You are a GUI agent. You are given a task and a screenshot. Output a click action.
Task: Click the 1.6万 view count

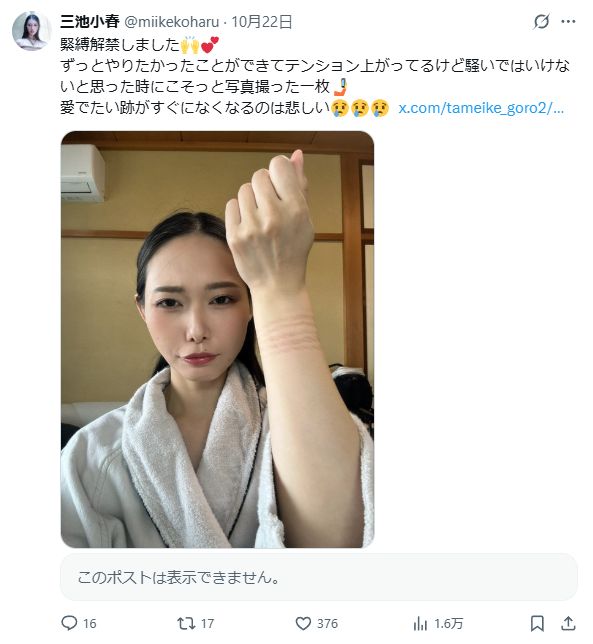coord(448,623)
